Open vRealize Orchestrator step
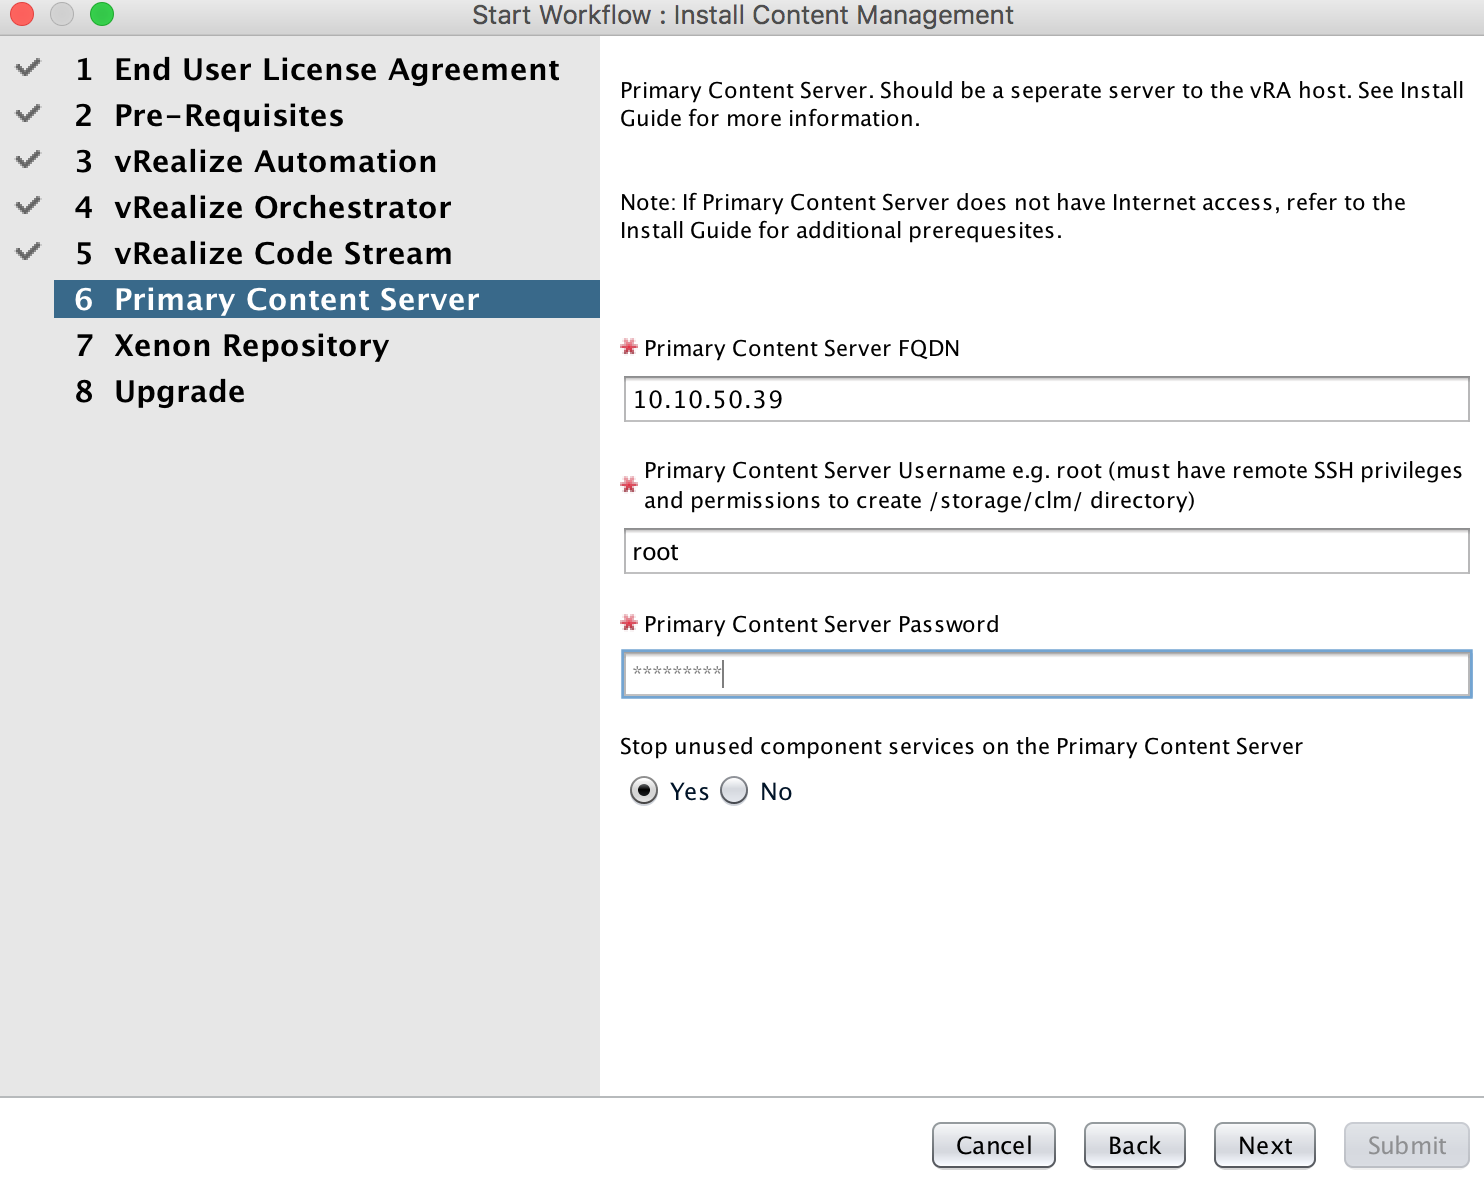Screen dimensions: 1484x1186 point(282,208)
